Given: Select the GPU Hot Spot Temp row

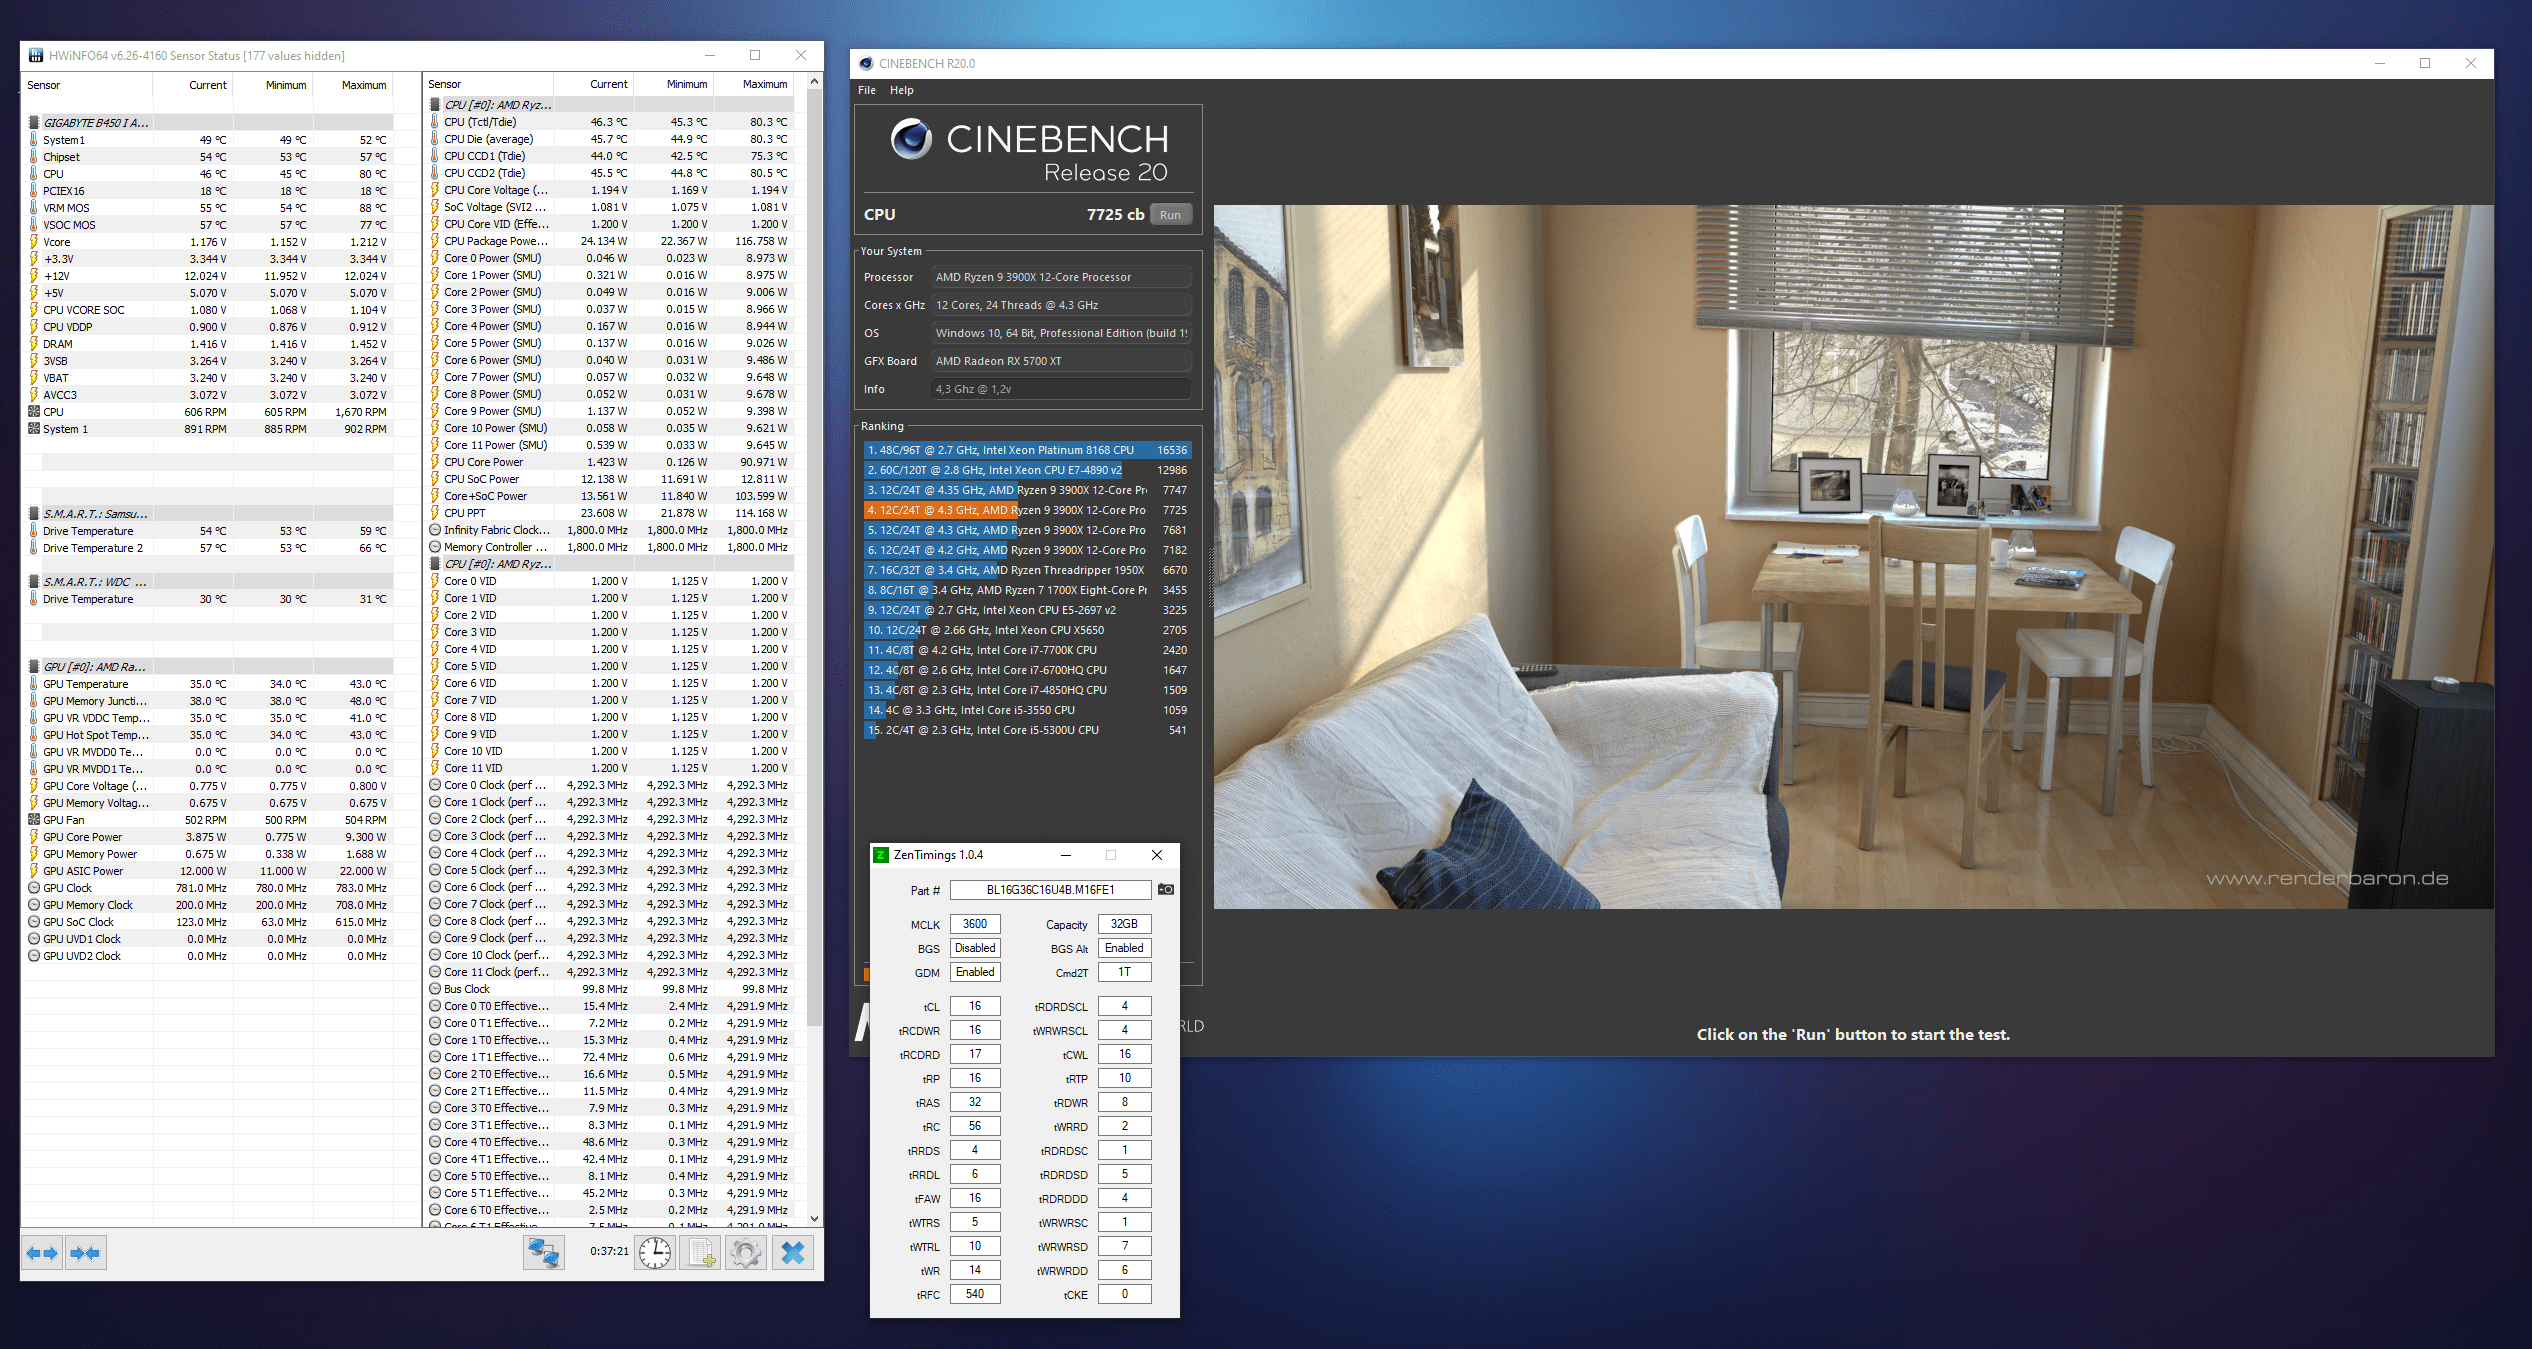Looking at the screenshot, I should [x=208, y=735].
